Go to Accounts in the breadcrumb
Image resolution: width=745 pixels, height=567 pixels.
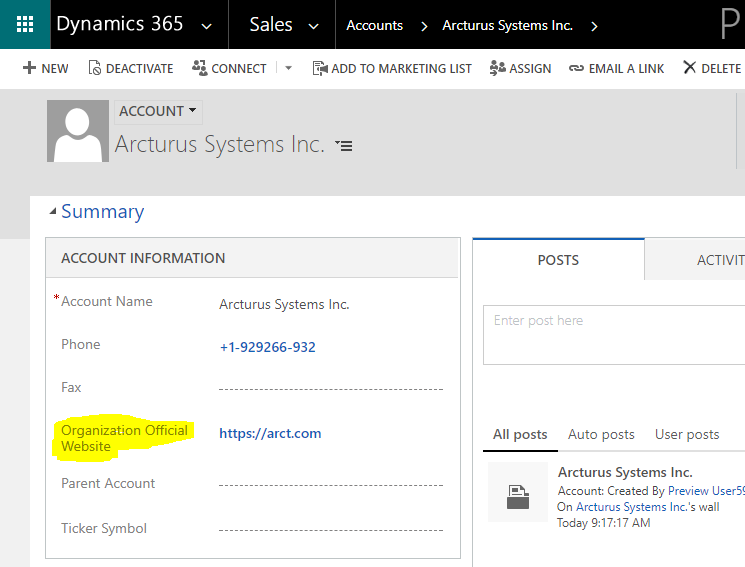pyautogui.click(x=374, y=25)
